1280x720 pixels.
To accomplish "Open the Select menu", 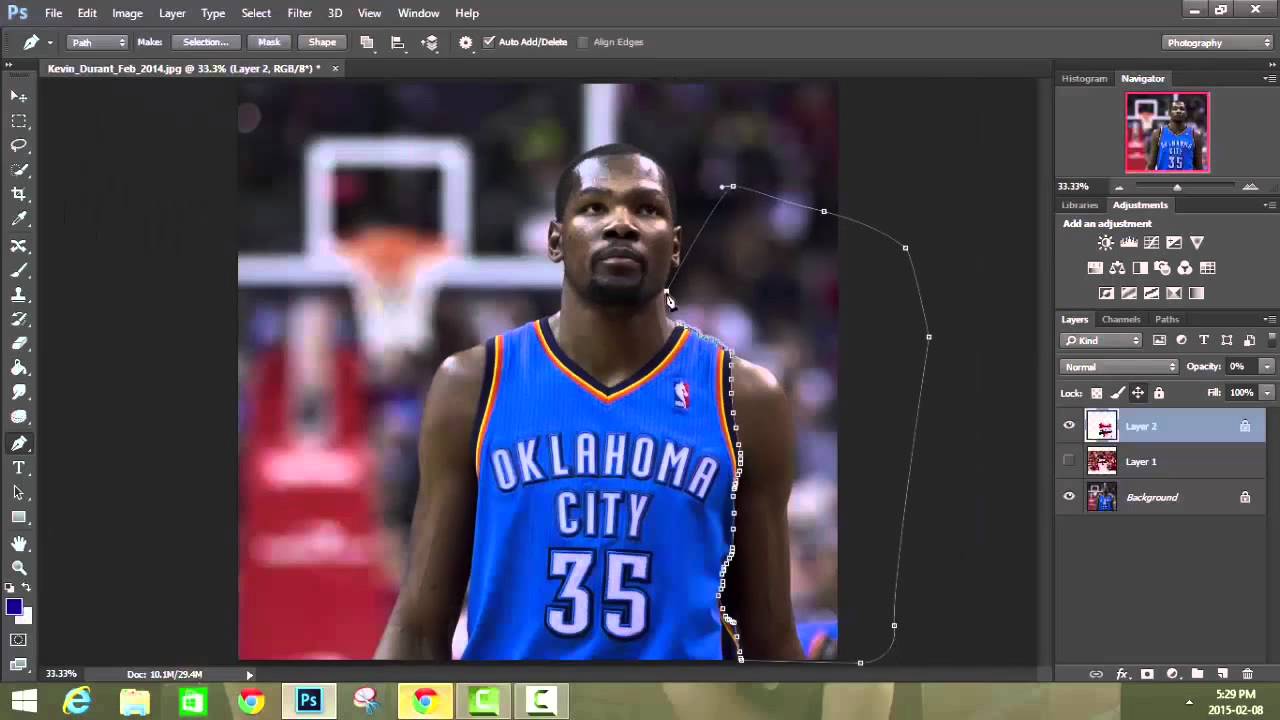I will [256, 13].
